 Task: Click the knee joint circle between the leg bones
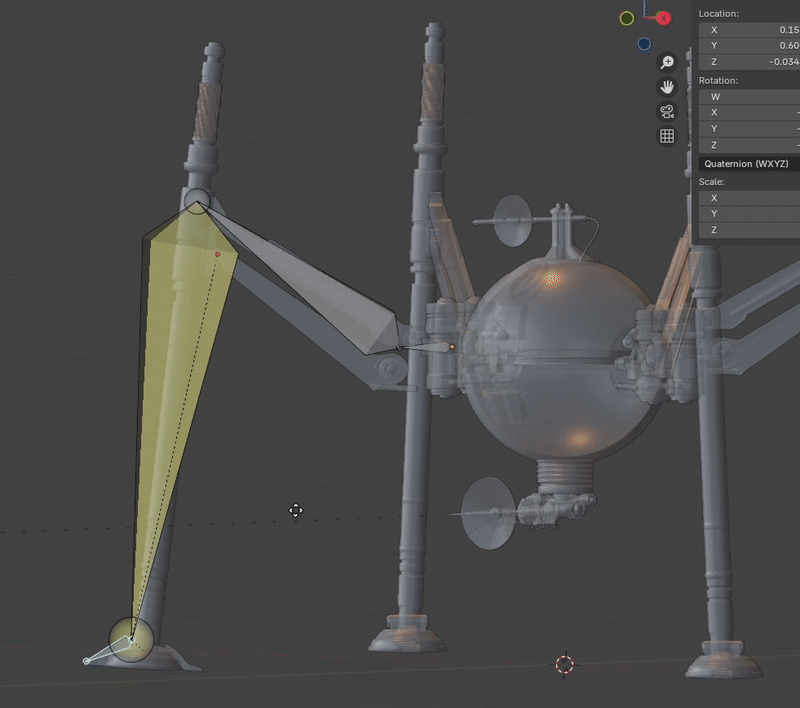pyautogui.click(x=197, y=200)
